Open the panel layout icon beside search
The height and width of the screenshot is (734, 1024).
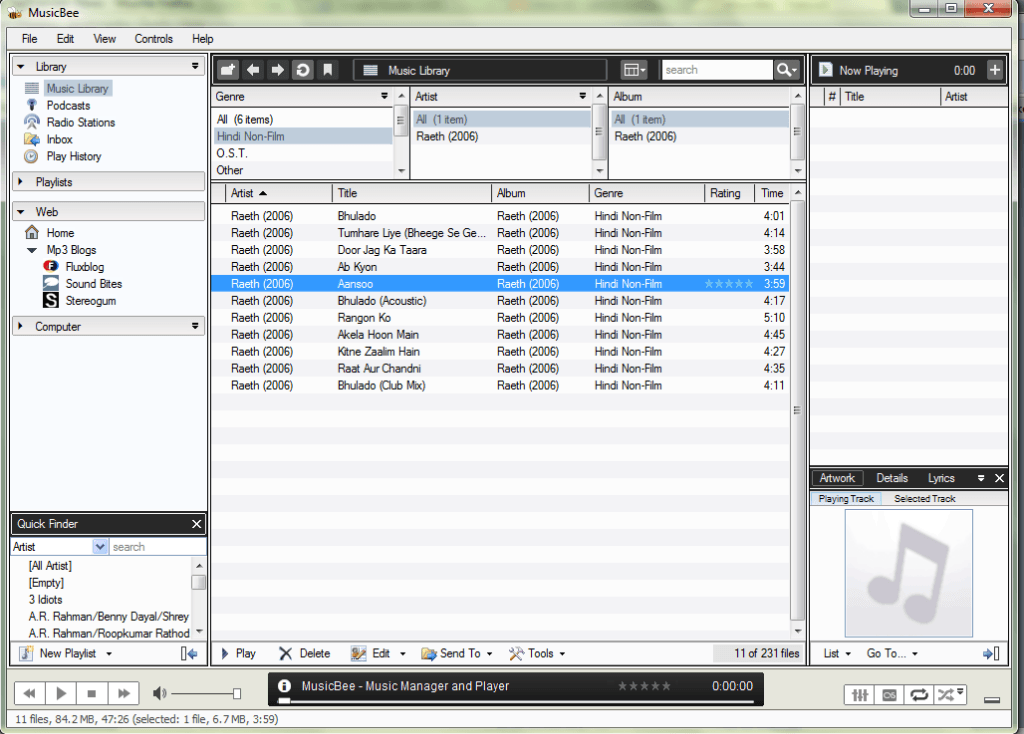[x=633, y=70]
